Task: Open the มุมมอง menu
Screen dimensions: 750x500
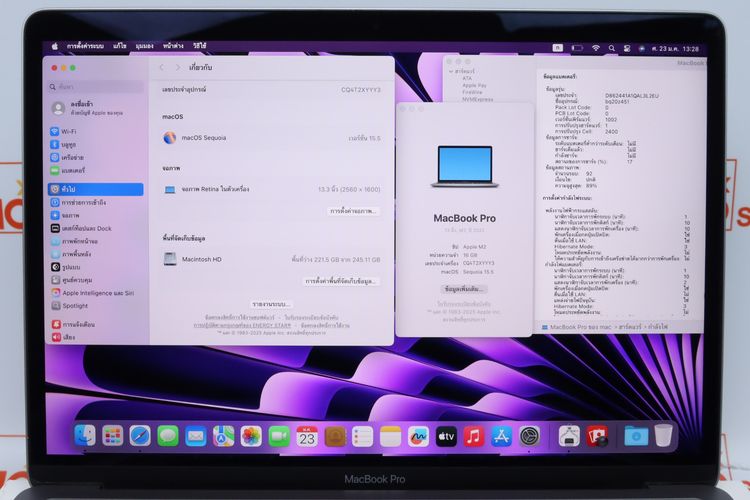Action: (x=144, y=46)
